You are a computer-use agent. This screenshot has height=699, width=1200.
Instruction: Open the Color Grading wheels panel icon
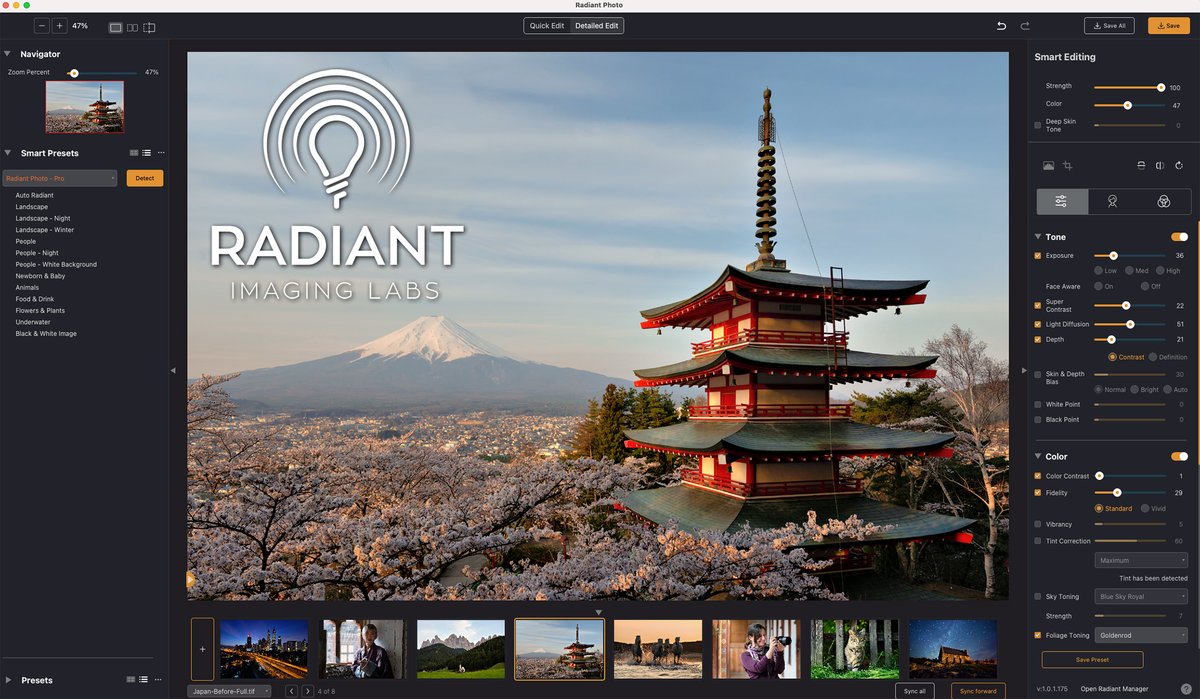click(1163, 200)
